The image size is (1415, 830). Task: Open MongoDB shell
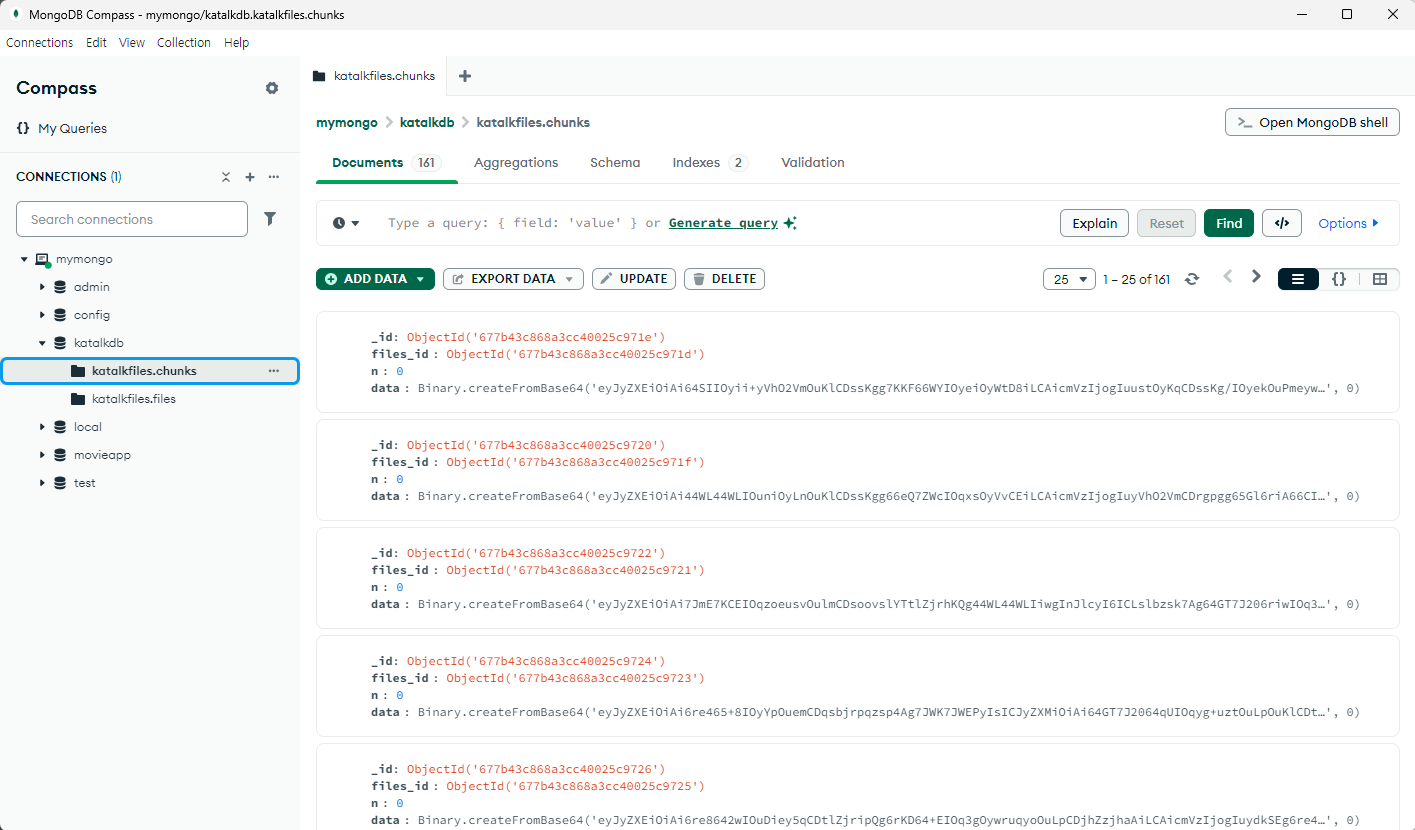(x=1312, y=122)
